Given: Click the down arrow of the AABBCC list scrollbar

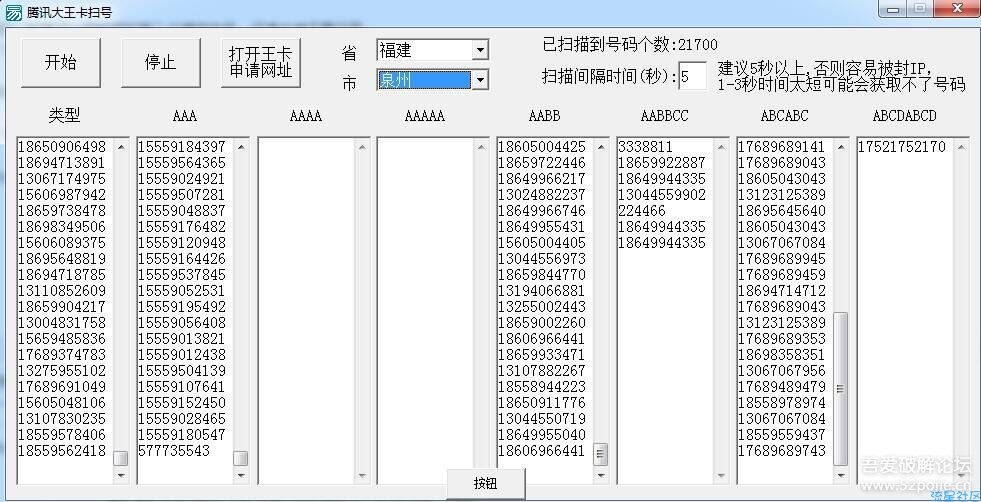Looking at the screenshot, I should (721, 475).
